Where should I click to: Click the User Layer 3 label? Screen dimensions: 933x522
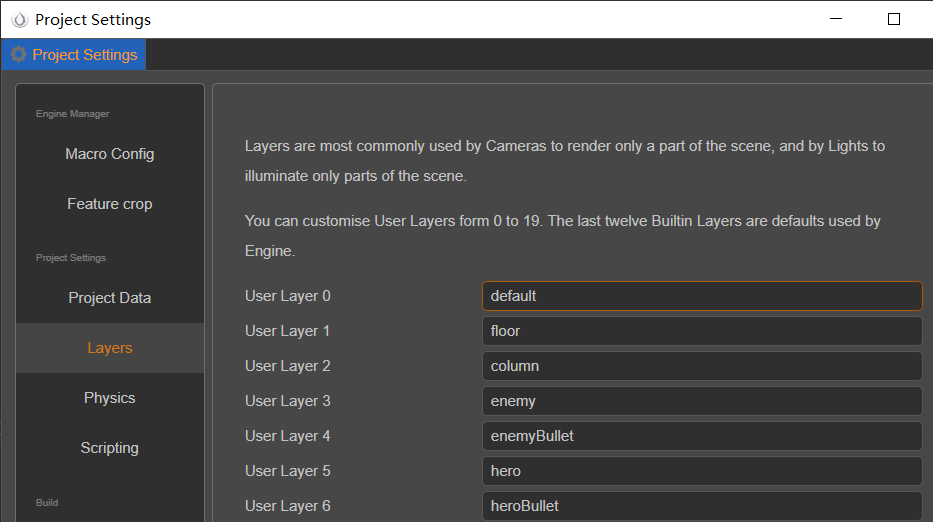click(x=288, y=401)
